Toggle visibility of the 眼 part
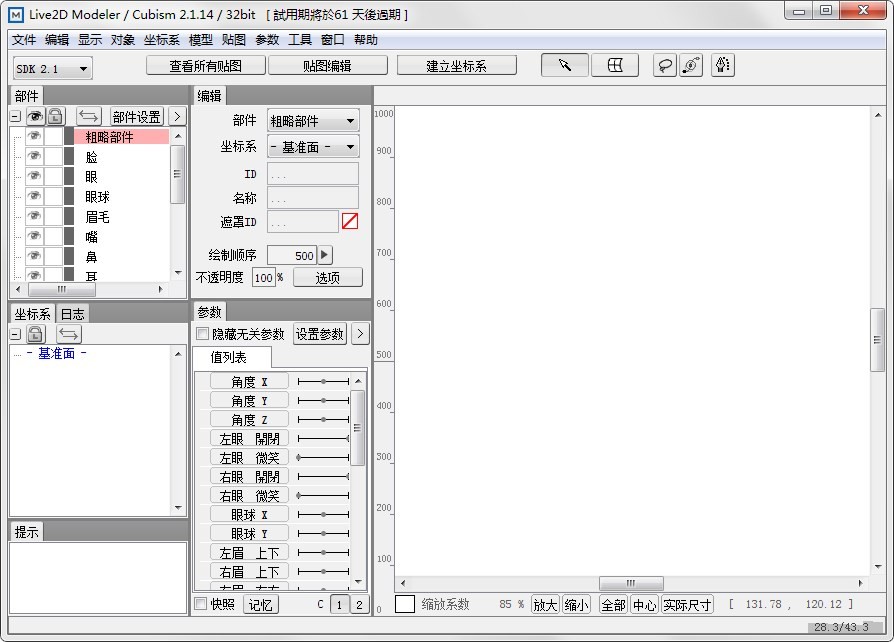894x642 pixels. [x=35, y=175]
